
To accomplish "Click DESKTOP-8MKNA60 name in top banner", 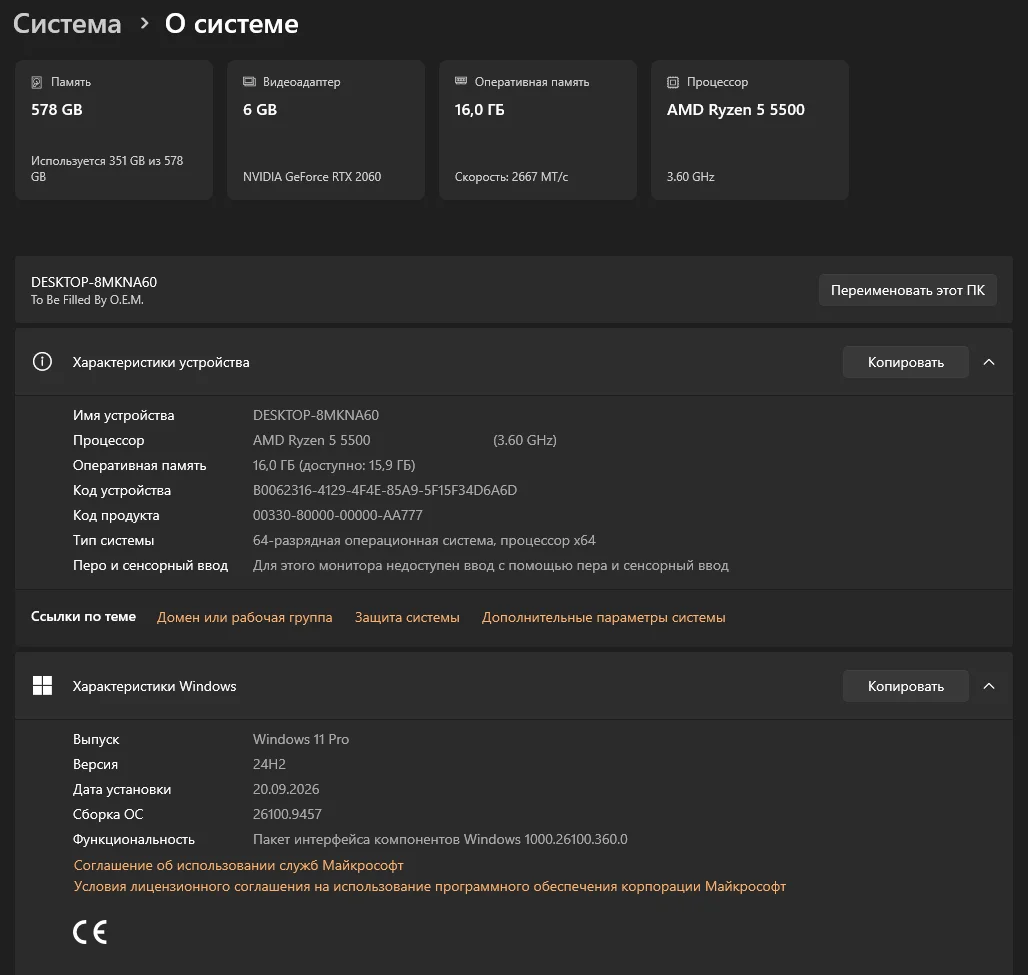I will [94, 282].
